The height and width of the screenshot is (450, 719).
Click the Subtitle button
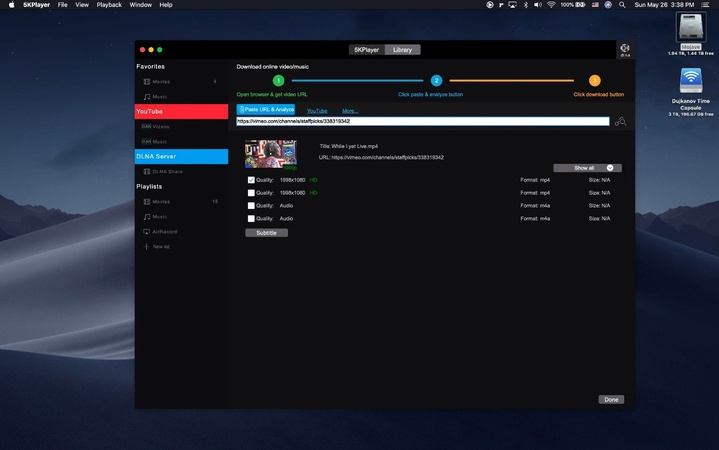pyautogui.click(x=266, y=232)
